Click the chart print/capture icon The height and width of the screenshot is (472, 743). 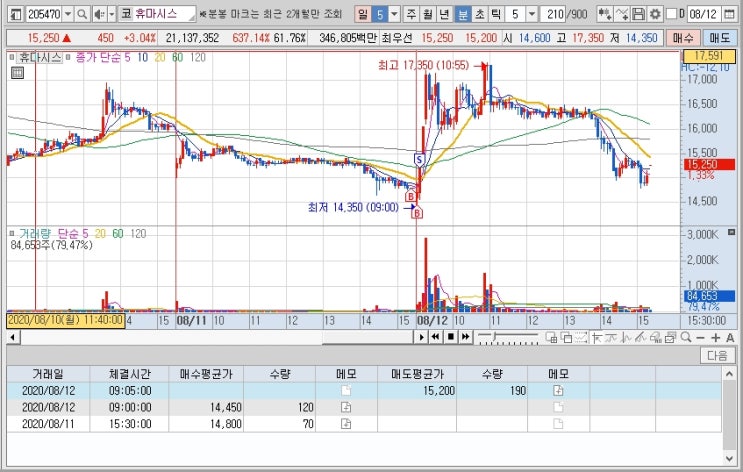(670, 337)
